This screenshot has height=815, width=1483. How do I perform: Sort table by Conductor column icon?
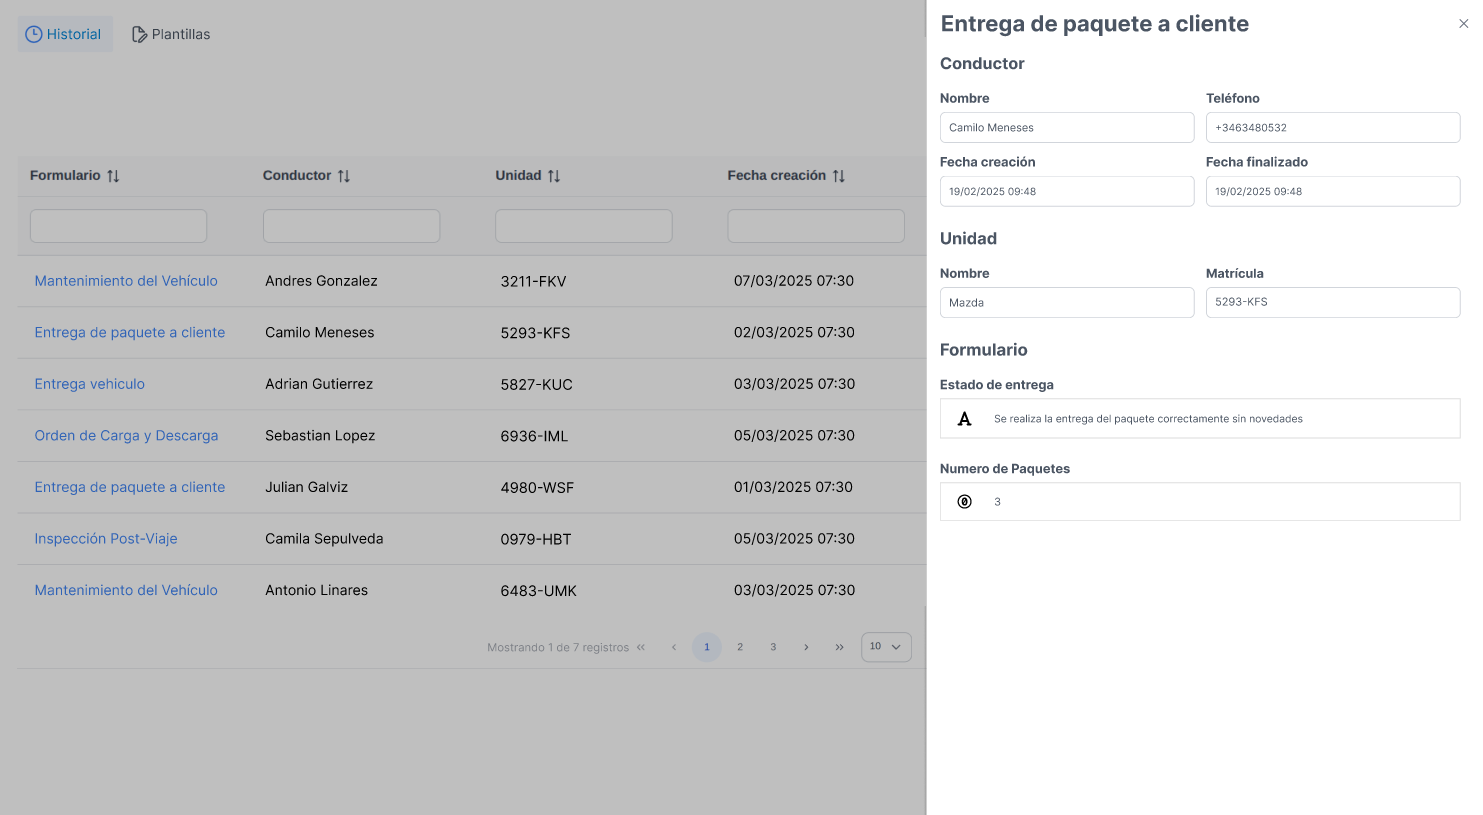pyautogui.click(x=344, y=176)
